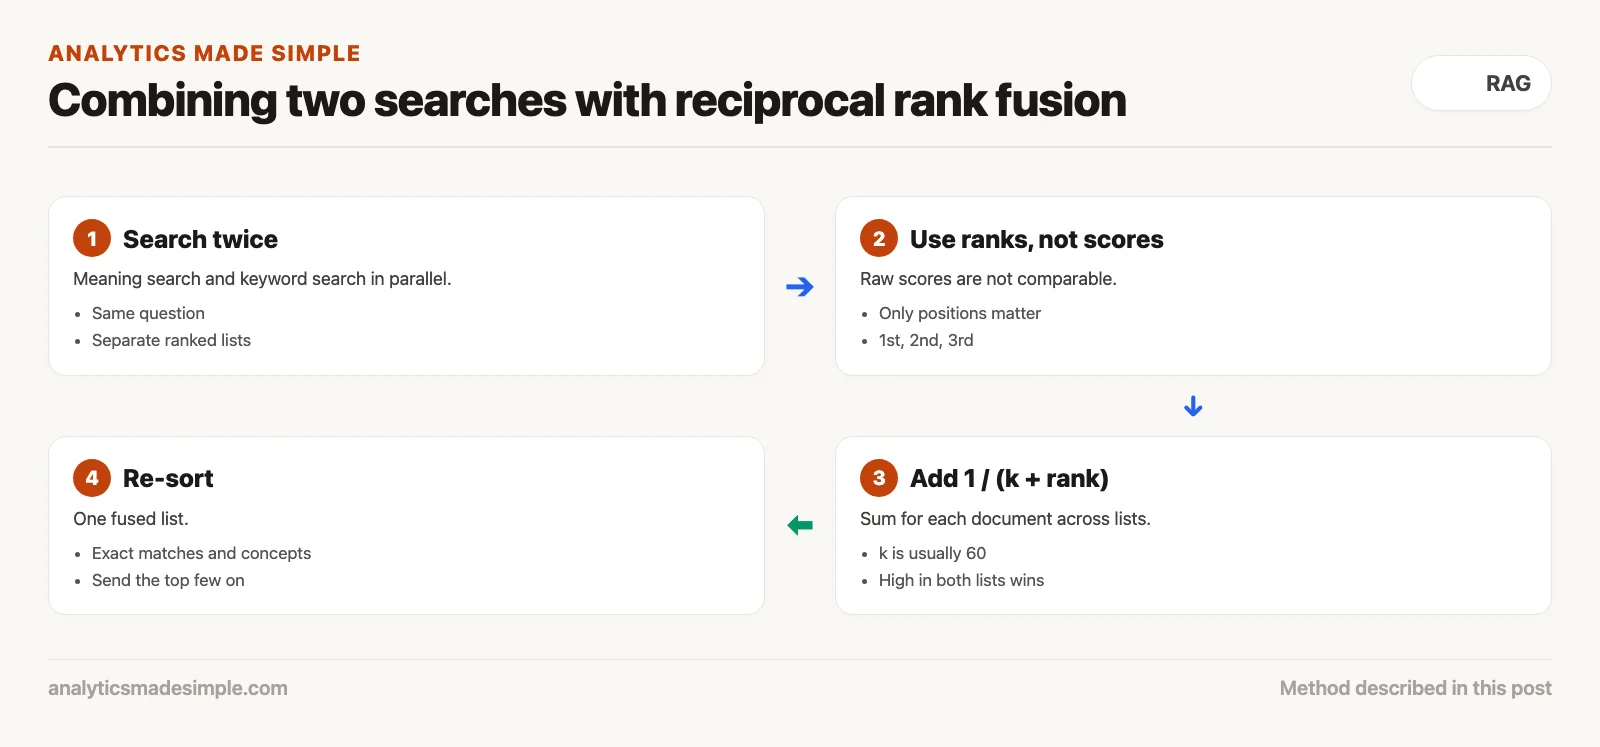Click the "Add 1 / (k + rank)" heading
This screenshot has width=1600, height=747.
click(x=1009, y=479)
